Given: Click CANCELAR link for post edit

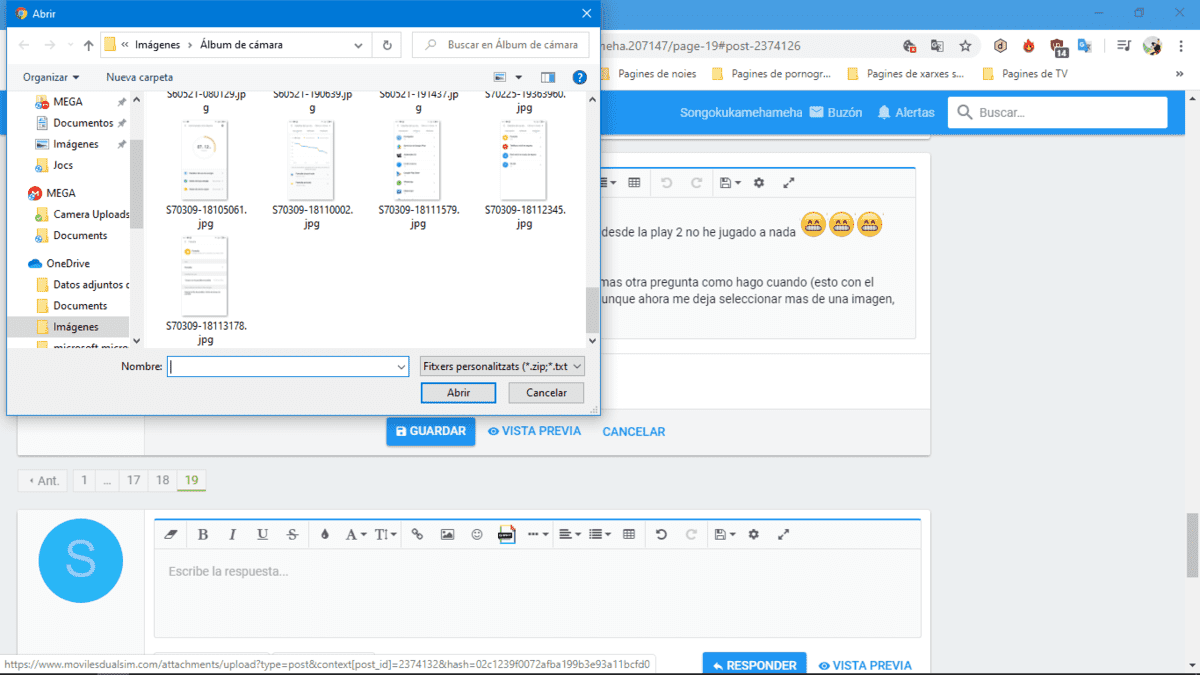Looking at the screenshot, I should point(634,431).
